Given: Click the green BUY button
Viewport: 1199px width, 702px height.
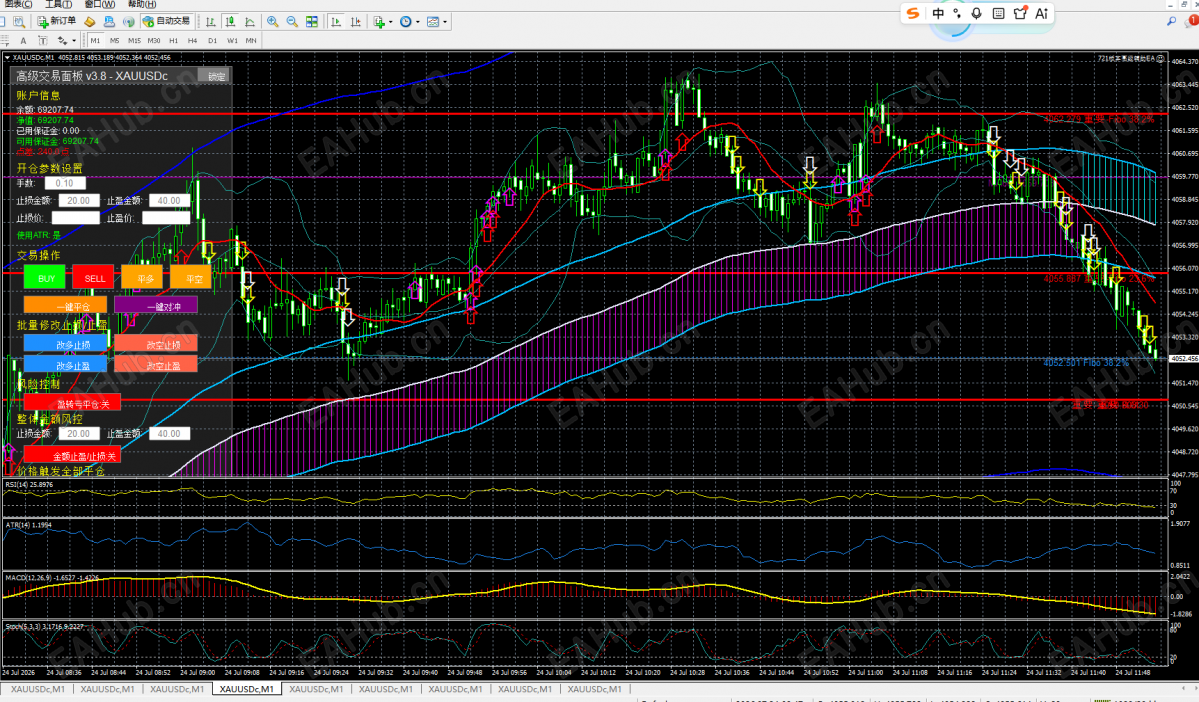Looking at the screenshot, I should [45, 278].
